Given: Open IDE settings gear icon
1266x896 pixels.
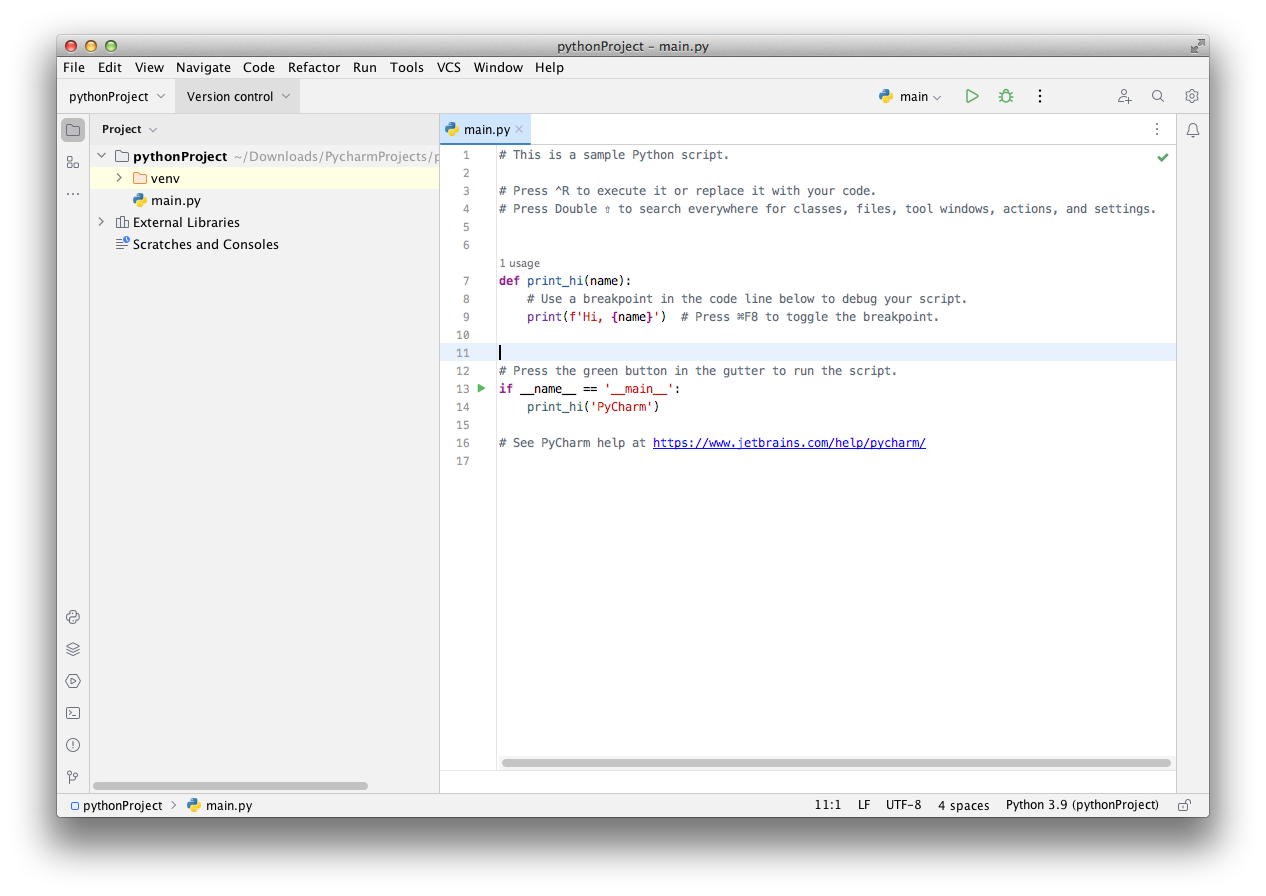Looking at the screenshot, I should click(1192, 96).
